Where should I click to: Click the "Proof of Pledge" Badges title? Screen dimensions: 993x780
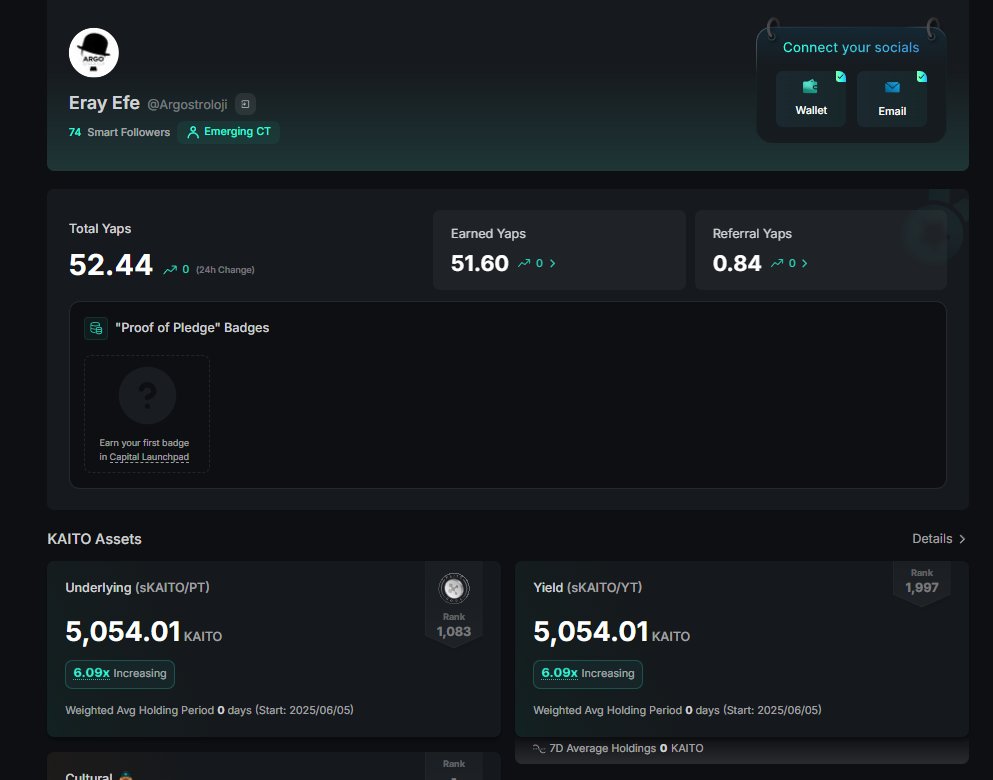(x=192, y=328)
